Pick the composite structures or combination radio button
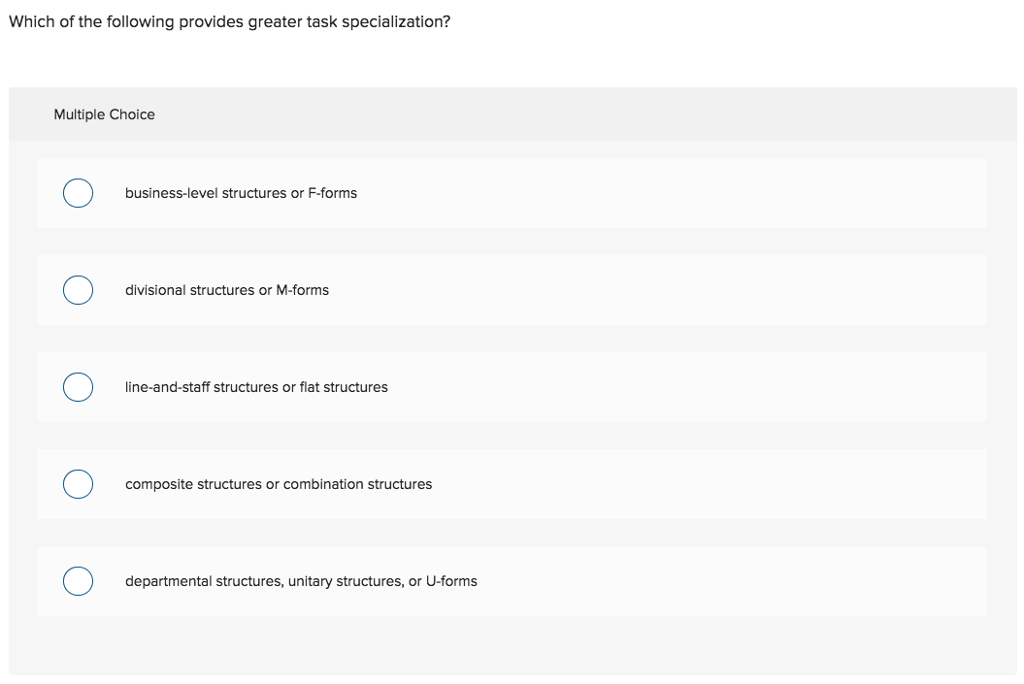The height and width of the screenshot is (684, 1024). click(x=78, y=484)
